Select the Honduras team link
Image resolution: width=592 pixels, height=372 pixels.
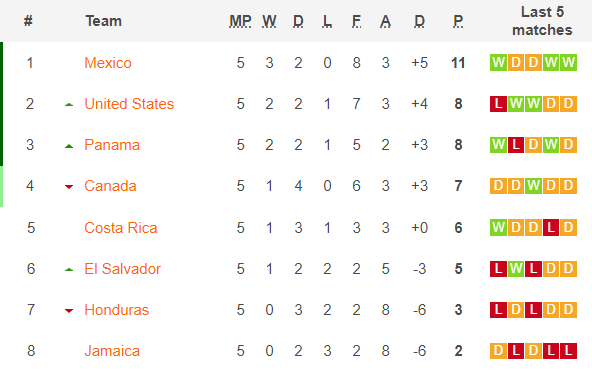(x=116, y=310)
